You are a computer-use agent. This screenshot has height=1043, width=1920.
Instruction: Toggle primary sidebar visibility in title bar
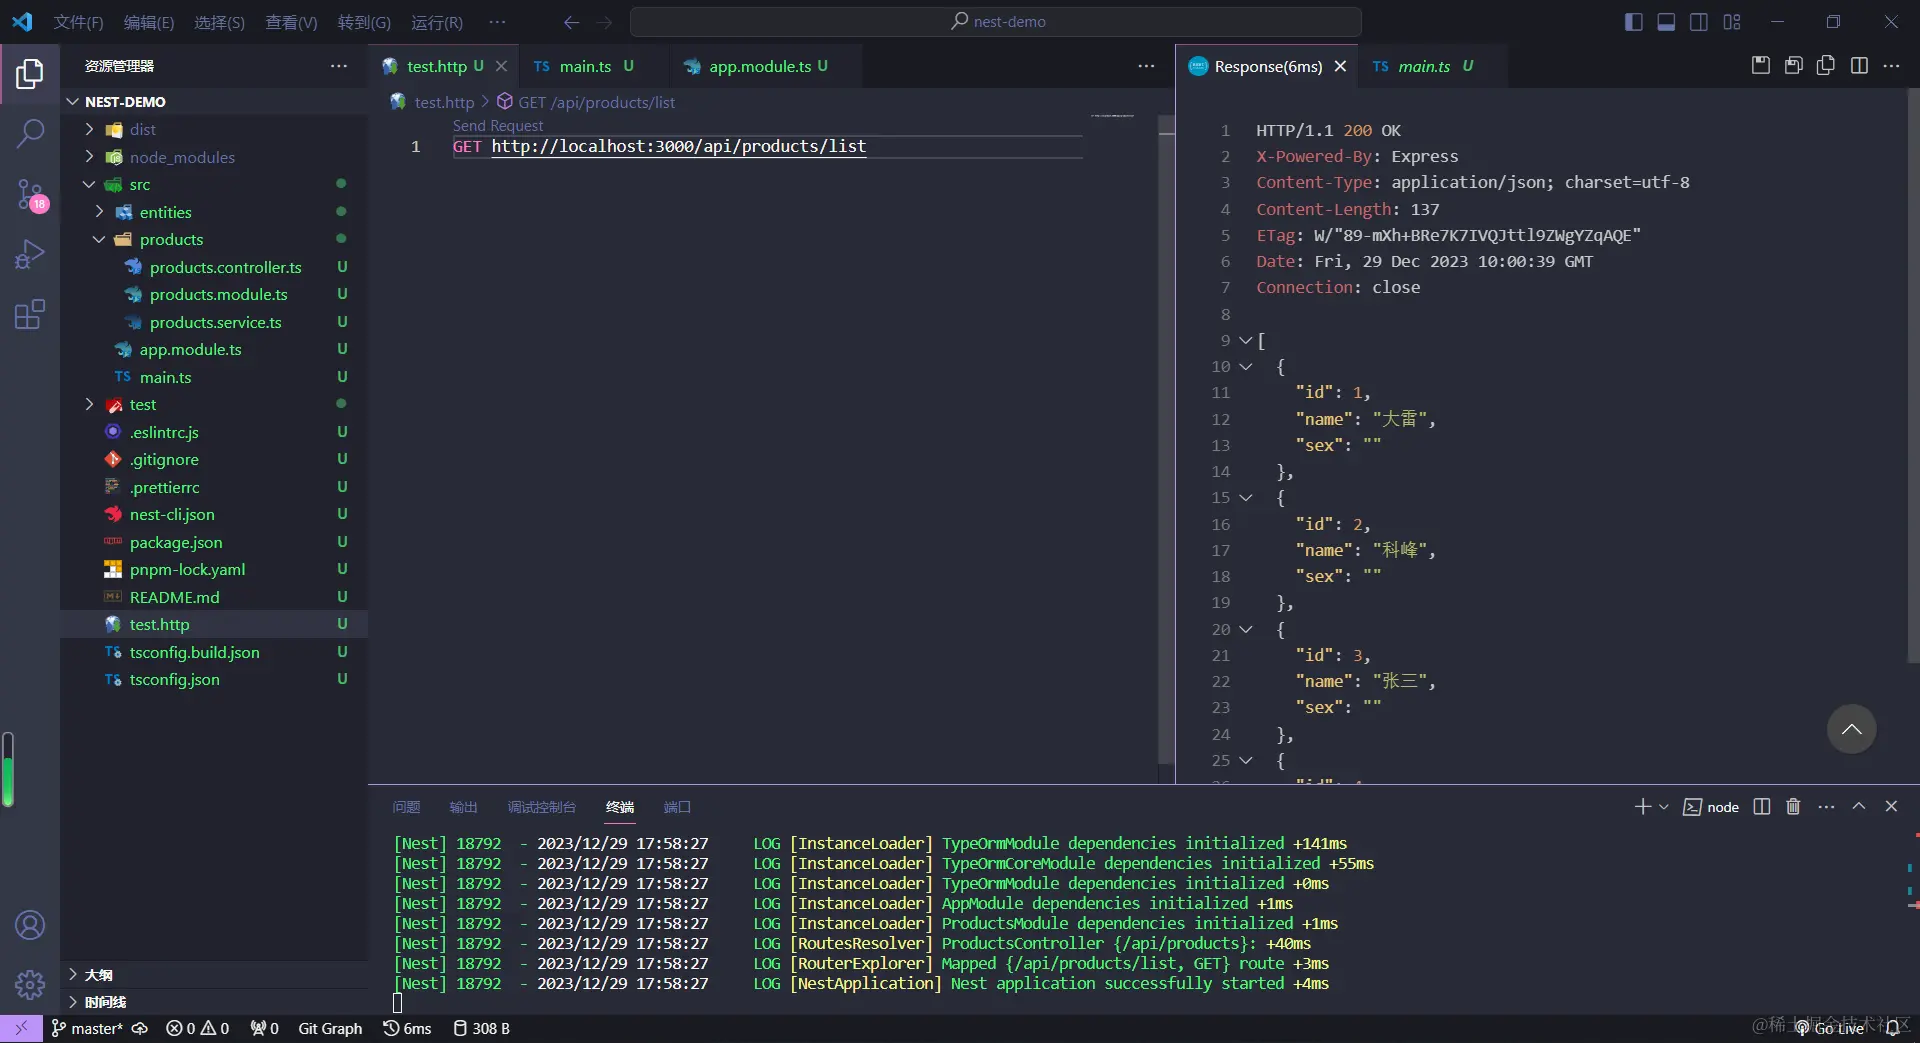tap(1633, 22)
